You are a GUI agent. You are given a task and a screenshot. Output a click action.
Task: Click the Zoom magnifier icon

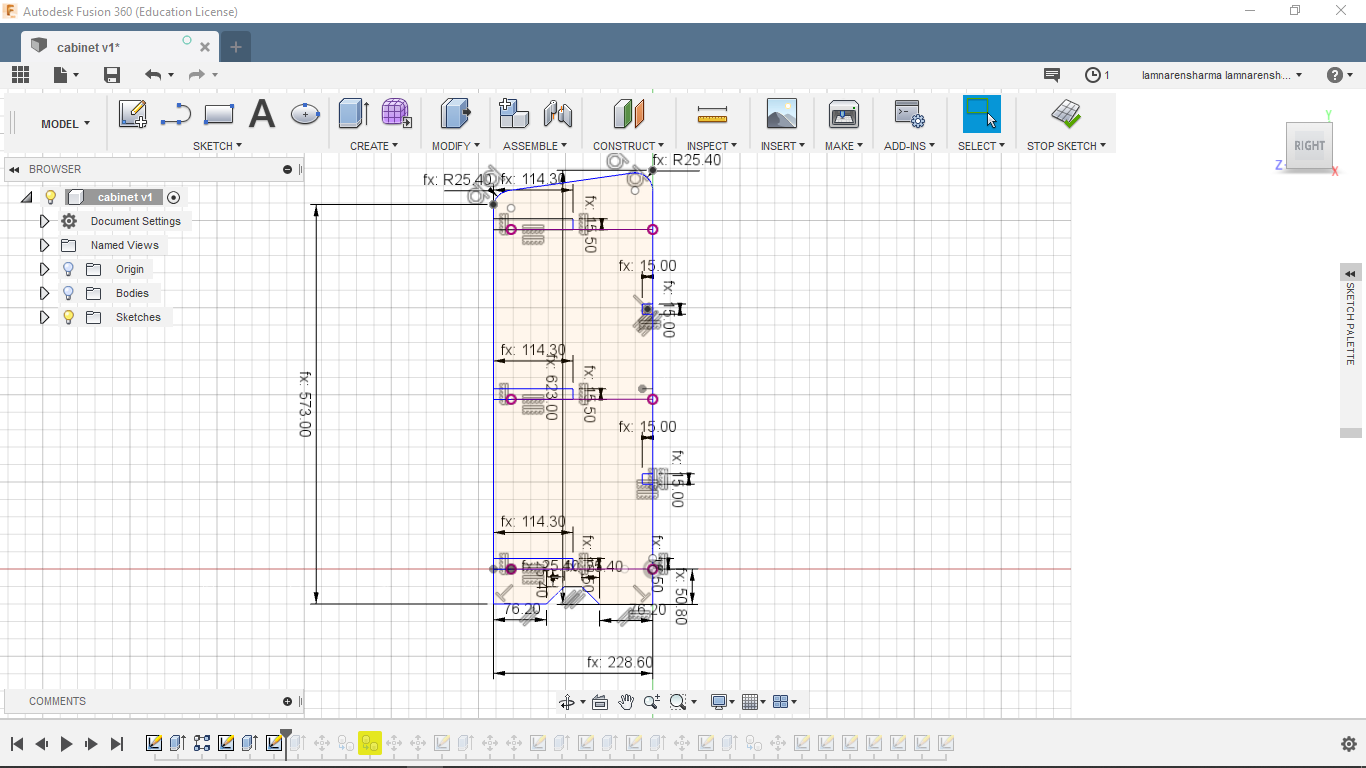click(x=651, y=702)
